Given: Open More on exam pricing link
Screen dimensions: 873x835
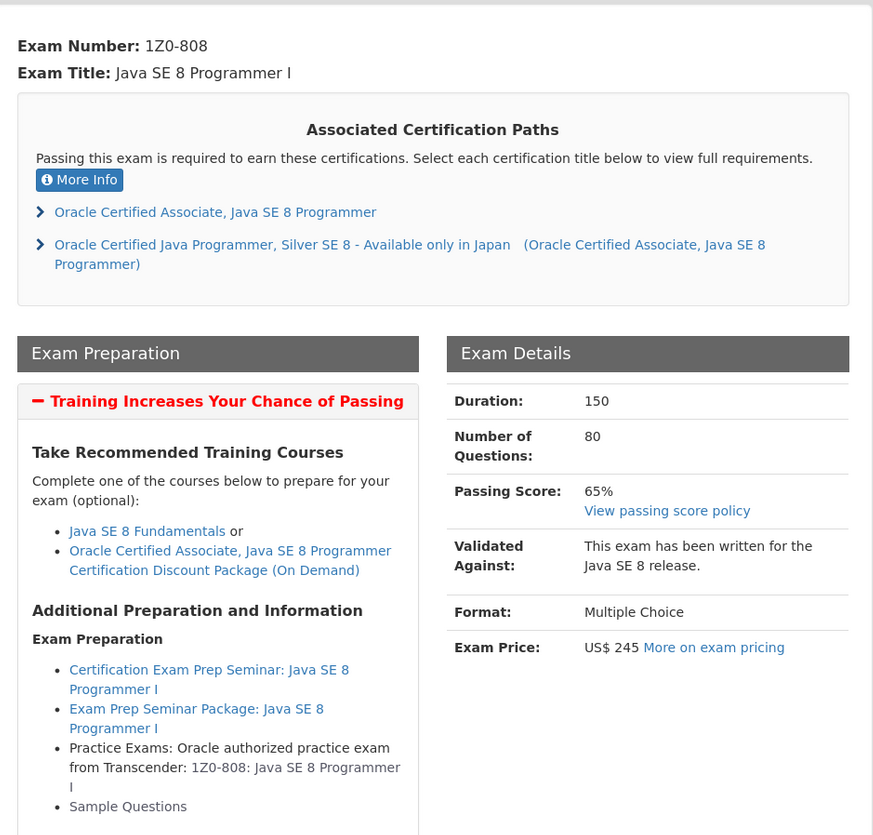Looking at the screenshot, I should pyautogui.click(x=714, y=647).
